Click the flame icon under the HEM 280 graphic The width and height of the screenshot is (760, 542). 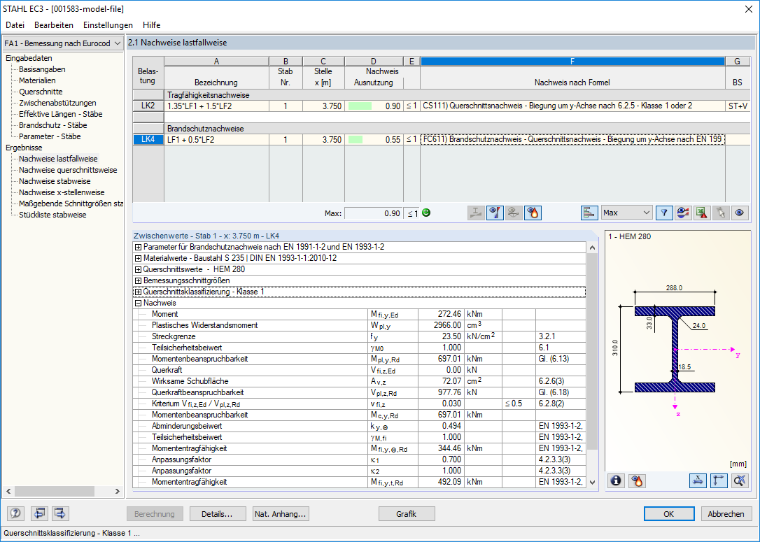[637, 480]
